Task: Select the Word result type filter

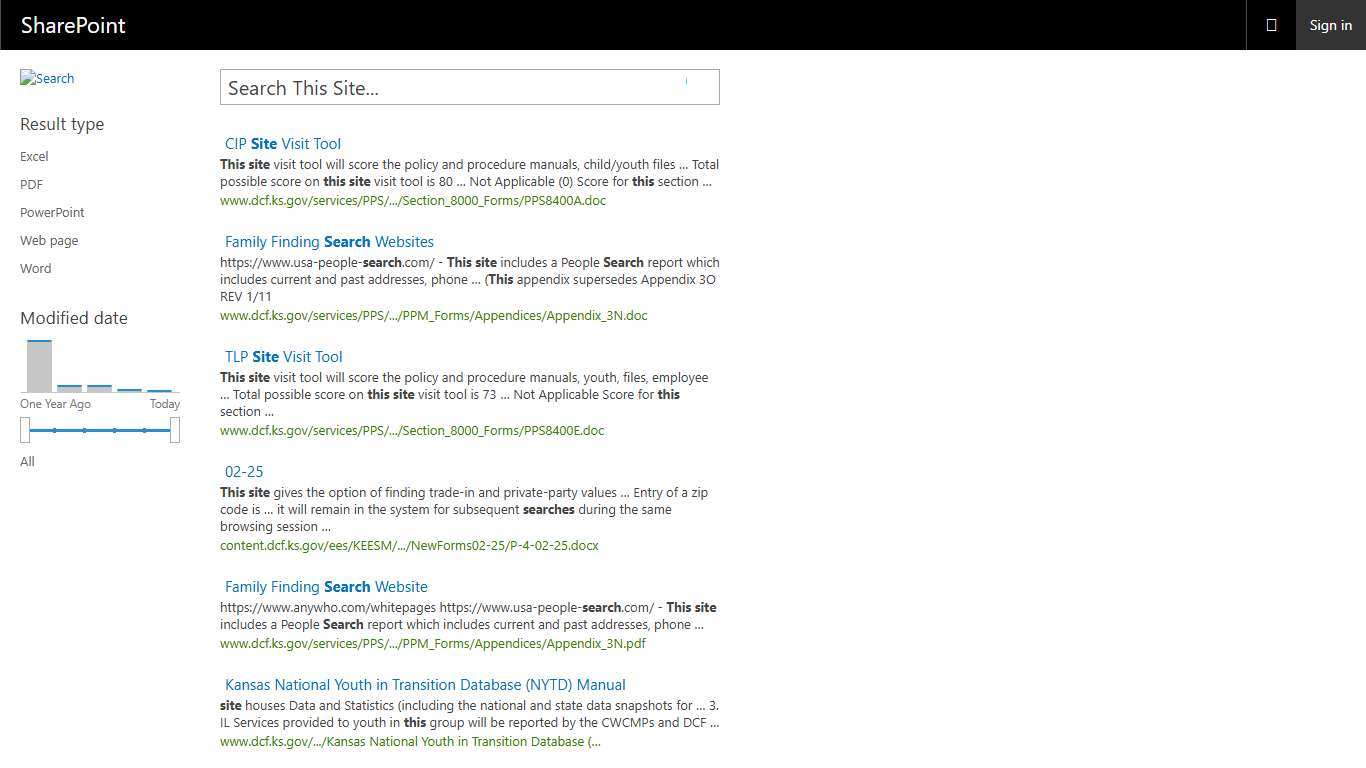Action: point(35,268)
